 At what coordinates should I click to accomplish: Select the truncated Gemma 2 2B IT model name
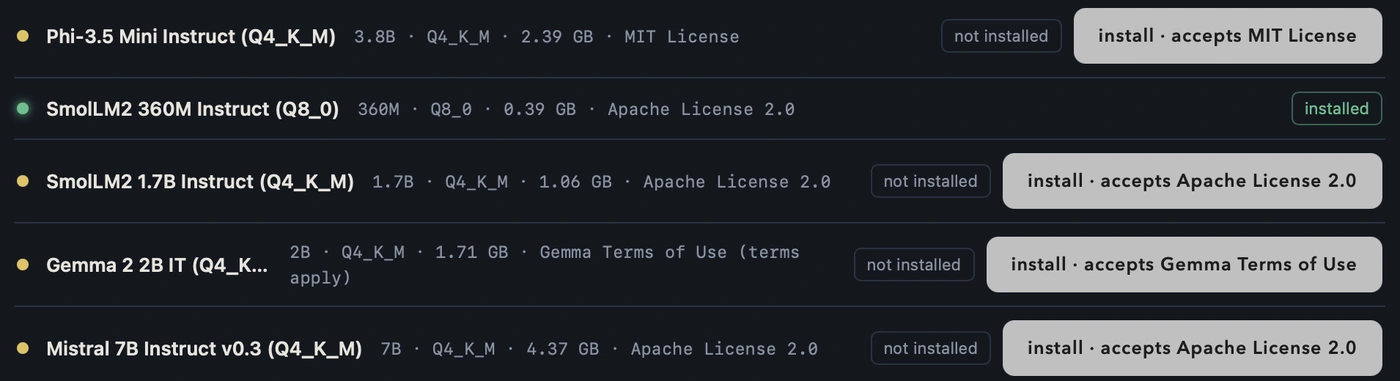click(157, 264)
